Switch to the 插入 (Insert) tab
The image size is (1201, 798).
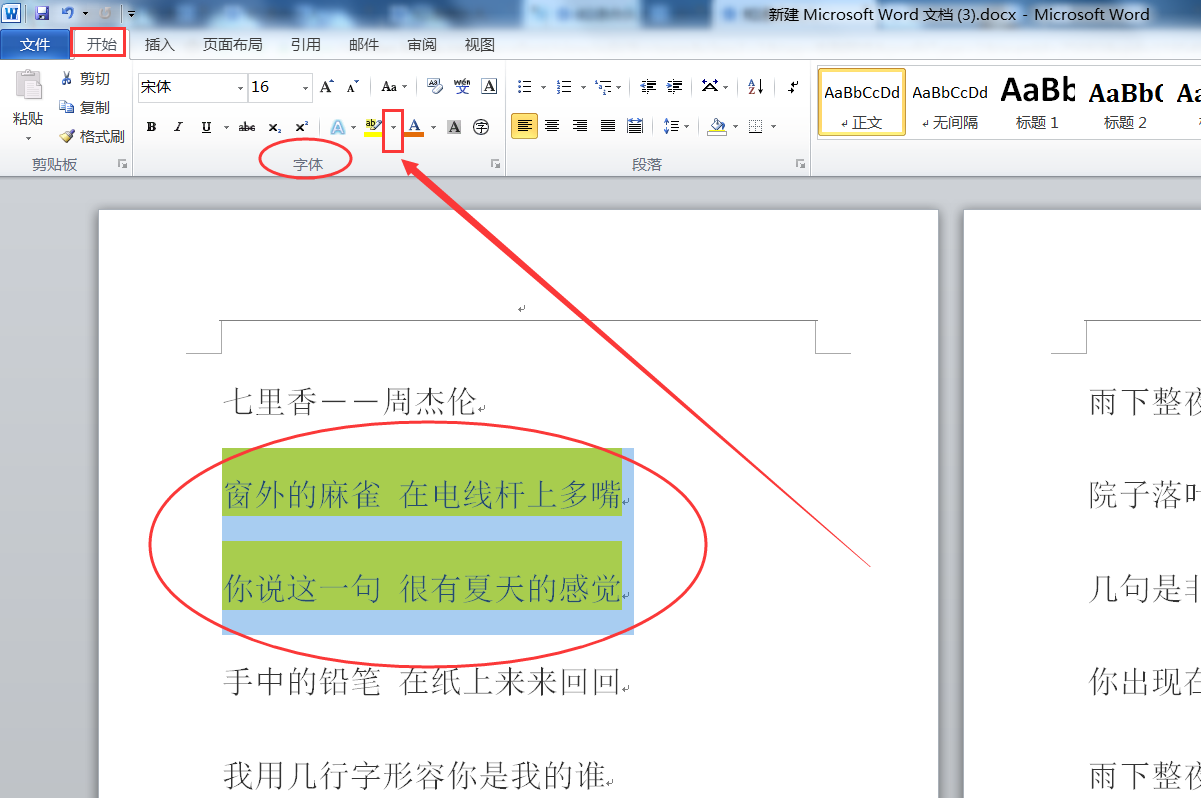coord(160,44)
